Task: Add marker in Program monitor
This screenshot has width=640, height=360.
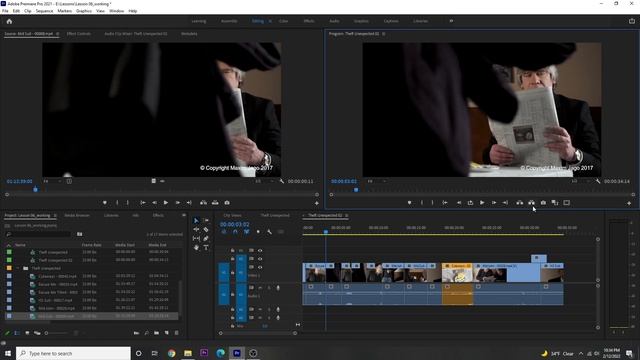Action: [409, 202]
